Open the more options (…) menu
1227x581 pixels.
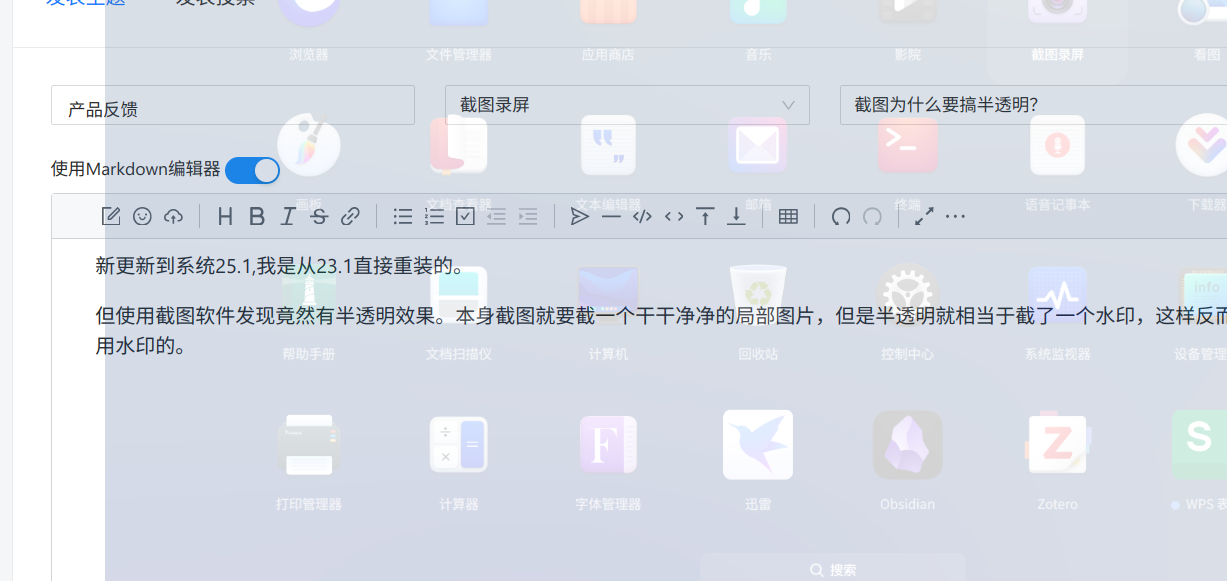[956, 216]
